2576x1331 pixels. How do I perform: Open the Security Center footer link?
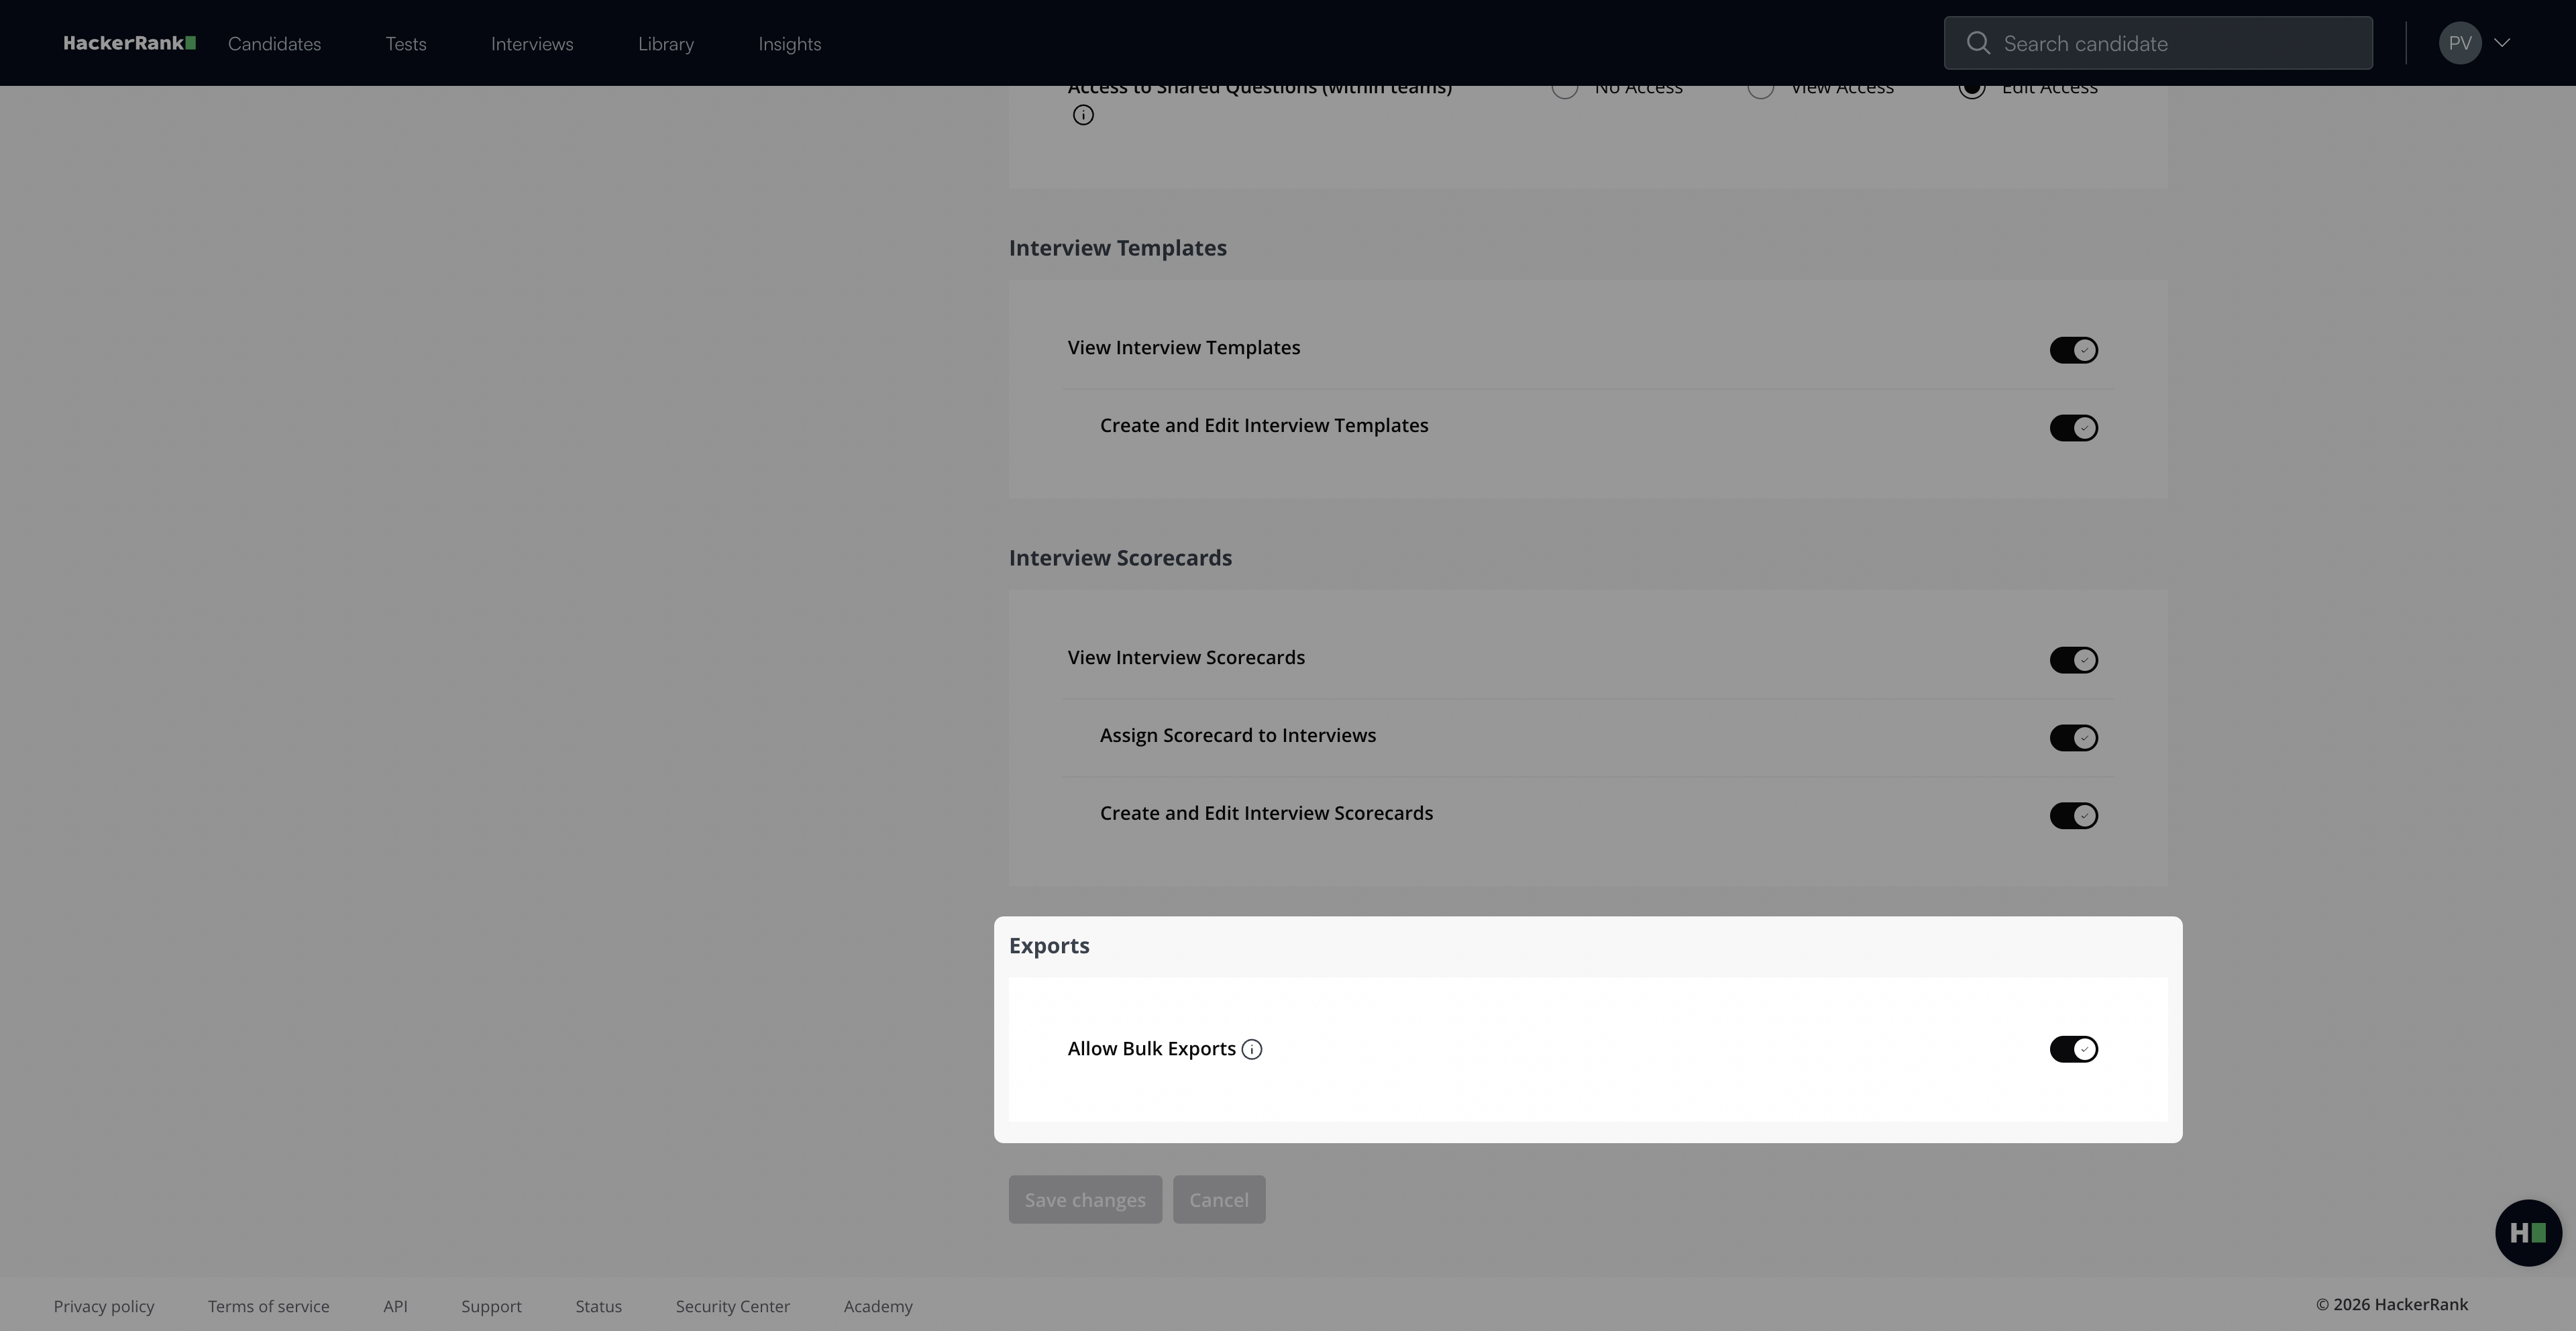732,1306
